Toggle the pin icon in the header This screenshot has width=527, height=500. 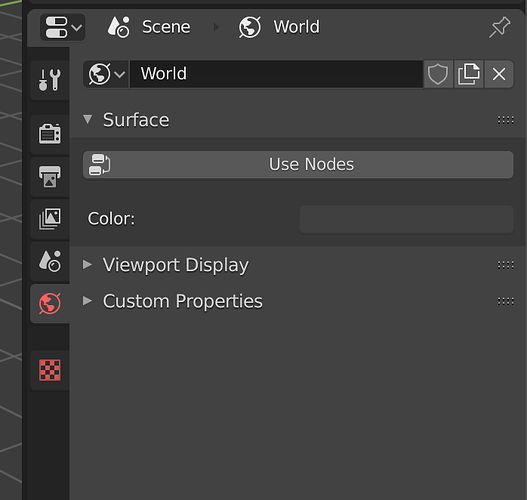click(x=499, y=27)
